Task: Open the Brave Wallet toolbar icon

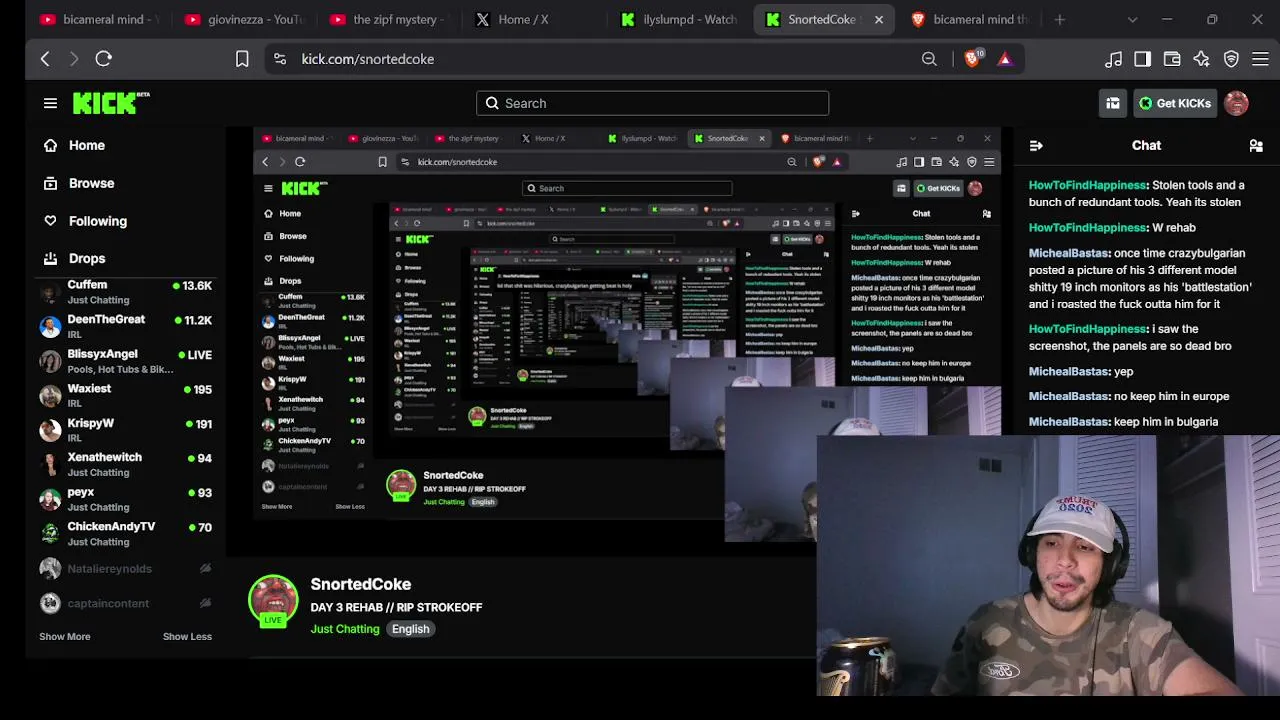Action: 1172,59
